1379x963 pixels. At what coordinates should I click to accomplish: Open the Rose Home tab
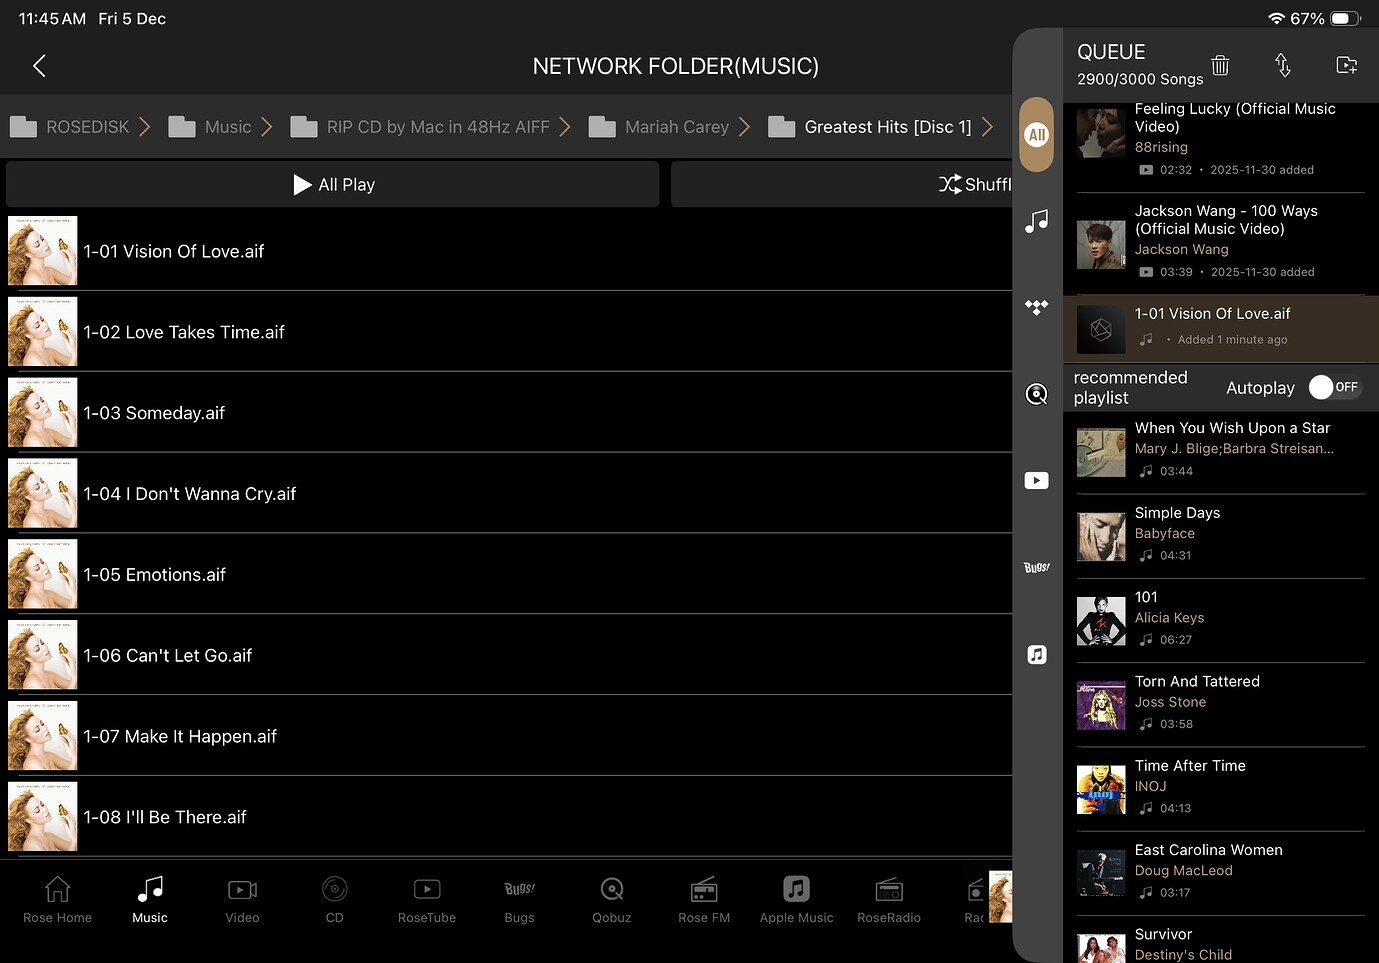(x=58, y=899)
